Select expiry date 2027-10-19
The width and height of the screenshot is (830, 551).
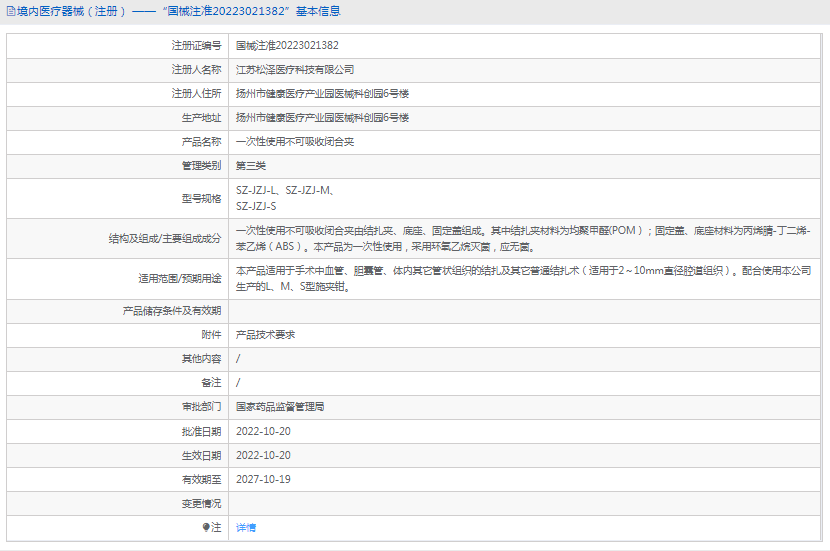point(263,479)
